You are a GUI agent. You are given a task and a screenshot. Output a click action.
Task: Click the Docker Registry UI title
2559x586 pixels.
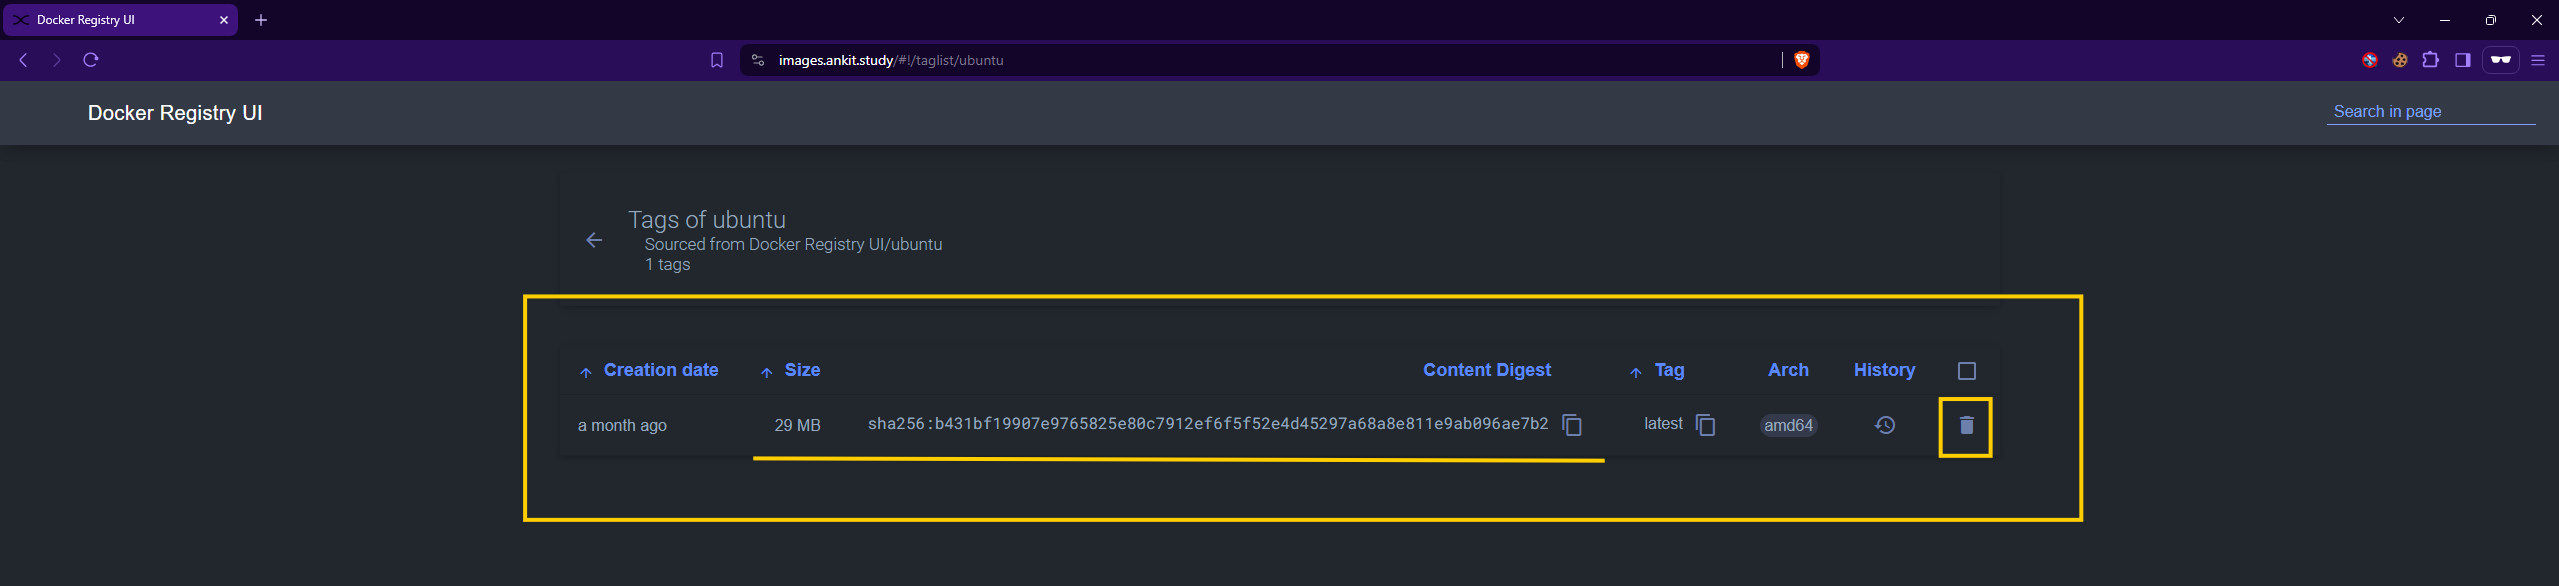(175, 113)
